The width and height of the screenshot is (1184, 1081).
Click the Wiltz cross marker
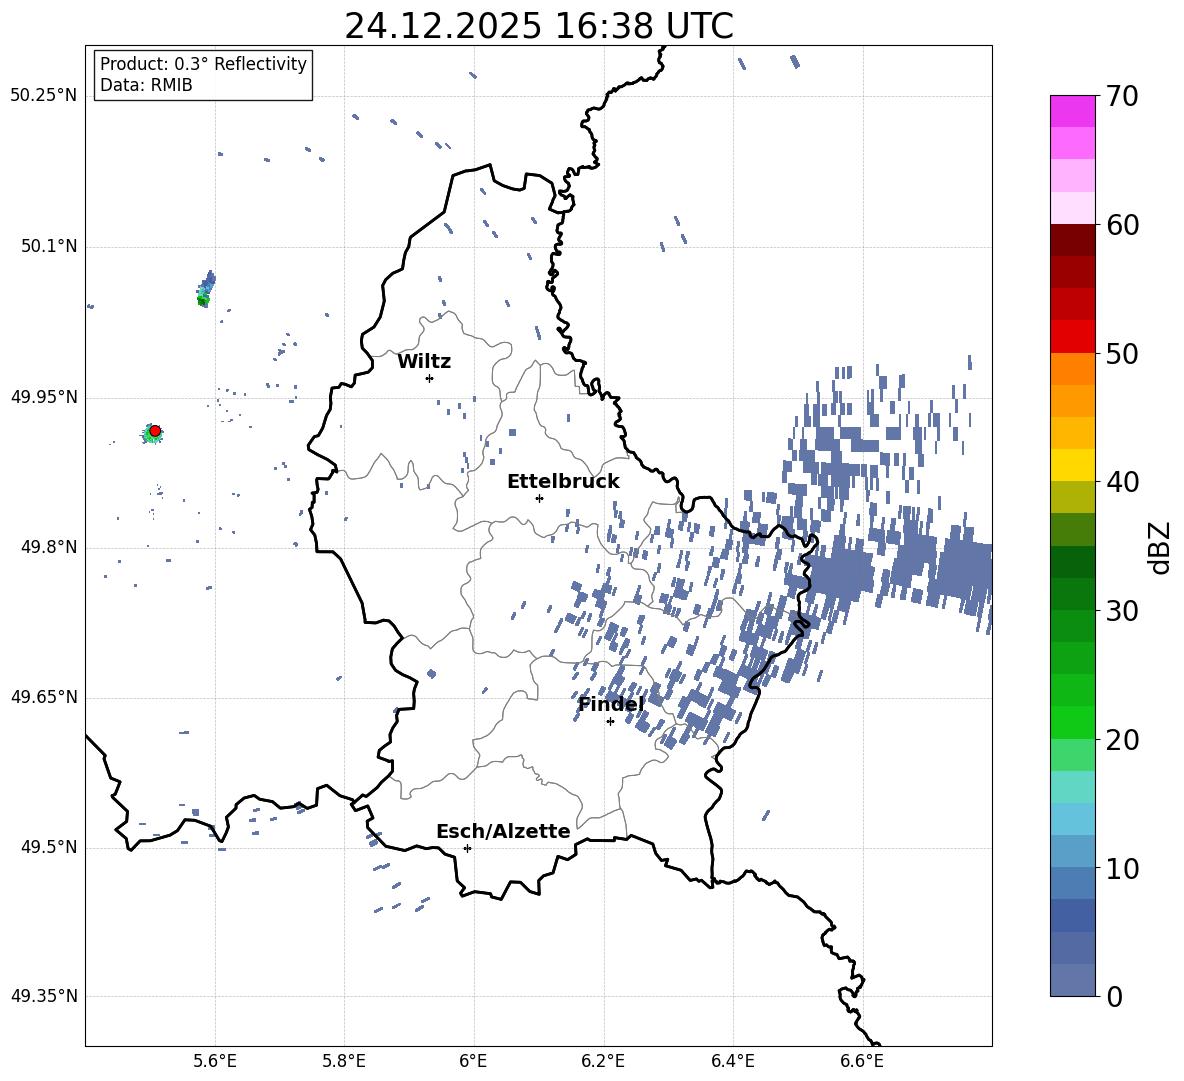click(429, 378)
